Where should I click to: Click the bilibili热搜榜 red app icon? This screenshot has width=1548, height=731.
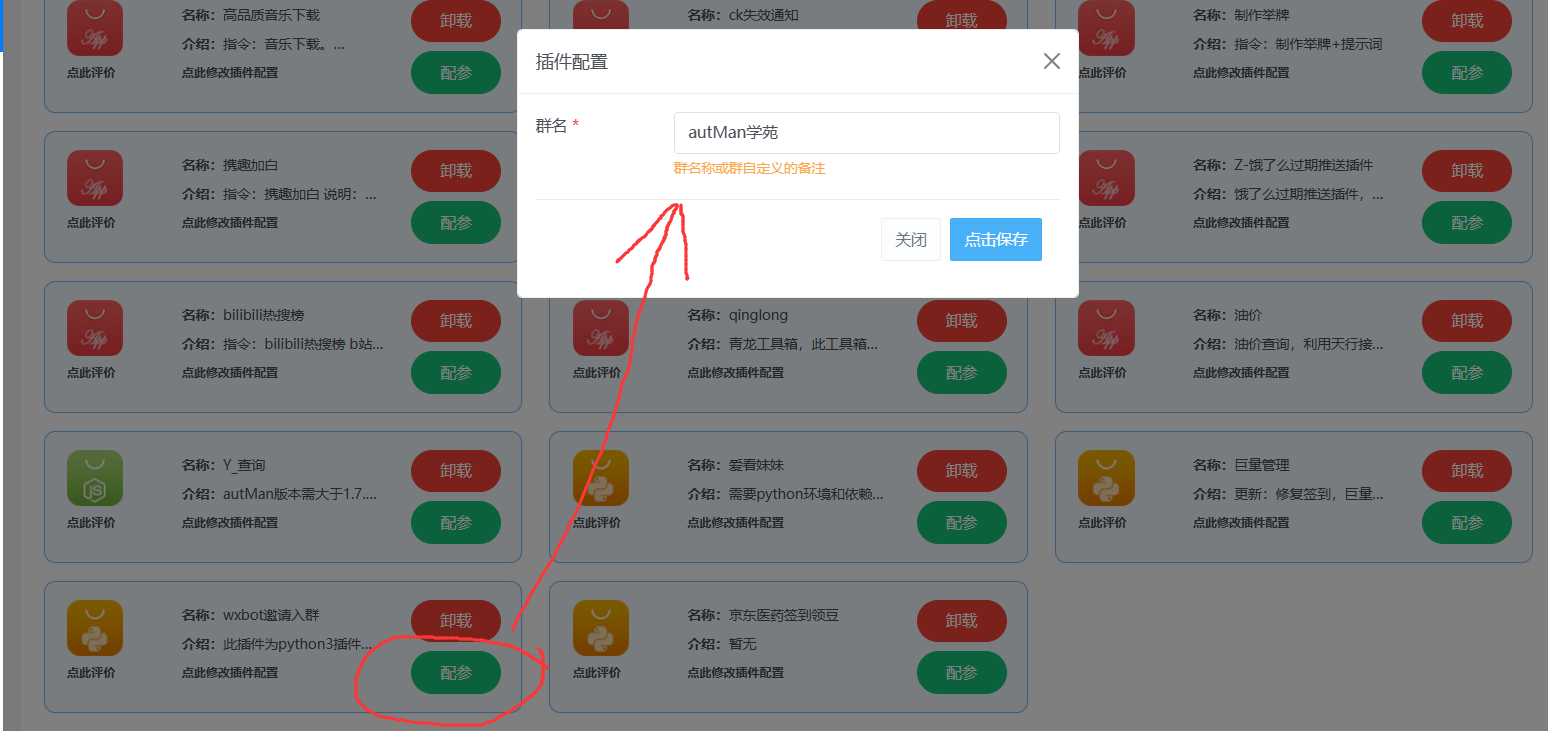(x=95, y=328)
